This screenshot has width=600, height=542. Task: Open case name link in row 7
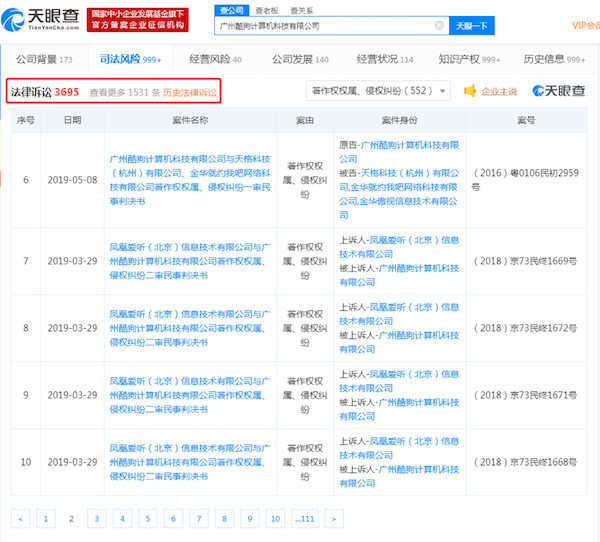pos(190,261)
